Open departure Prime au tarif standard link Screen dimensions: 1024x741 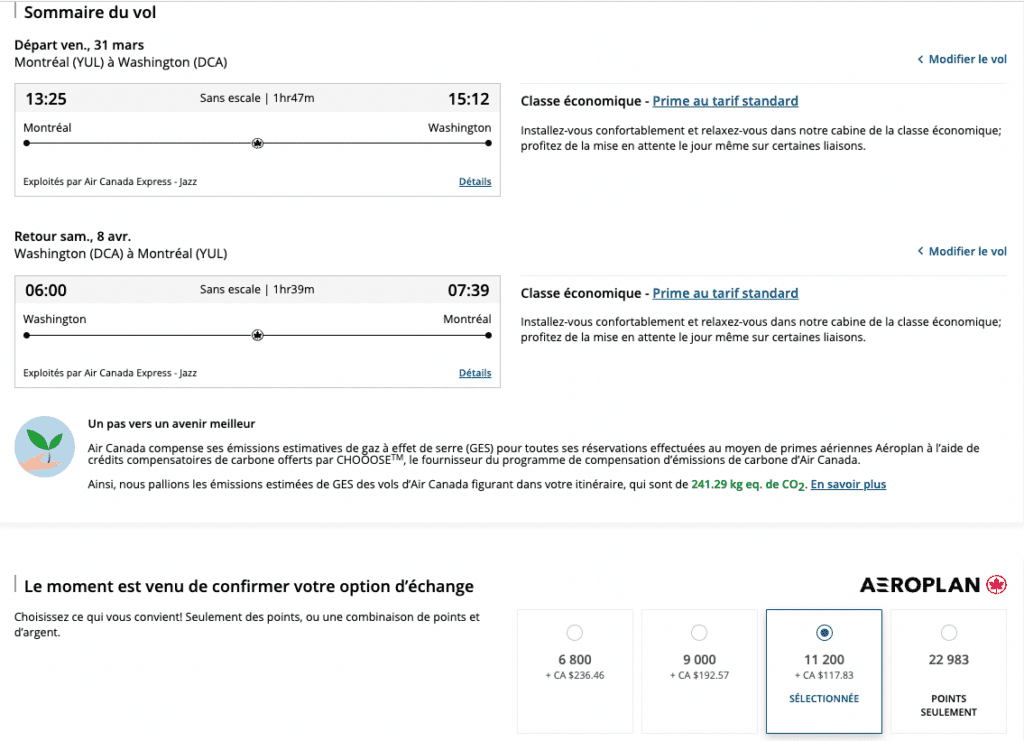[725, 101]
